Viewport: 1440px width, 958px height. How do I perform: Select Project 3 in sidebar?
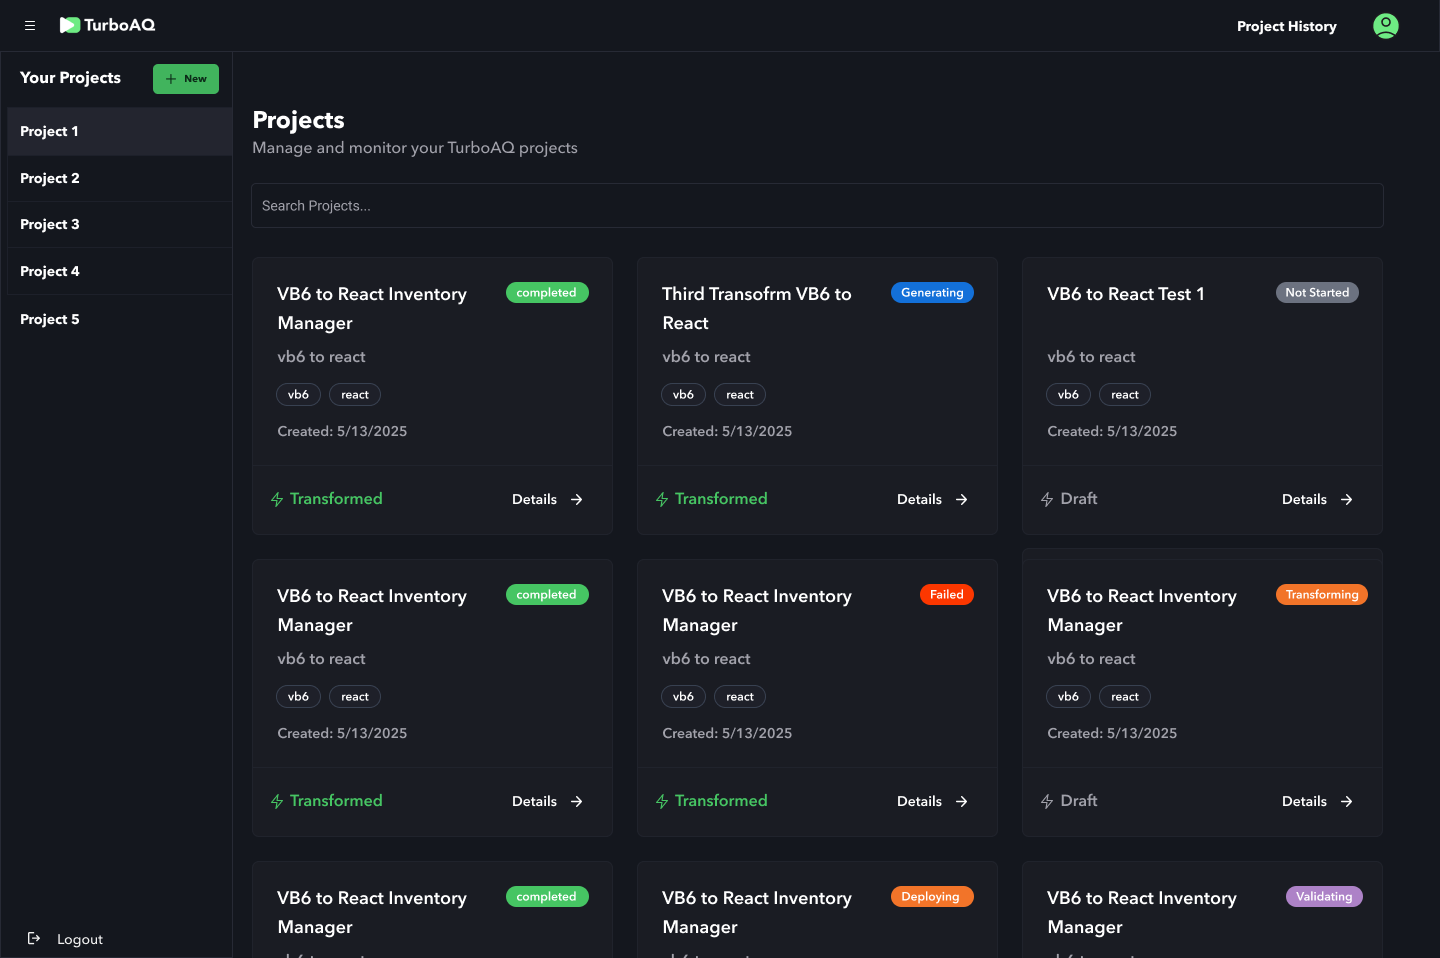pyautogui.click(x=120, y=224)
